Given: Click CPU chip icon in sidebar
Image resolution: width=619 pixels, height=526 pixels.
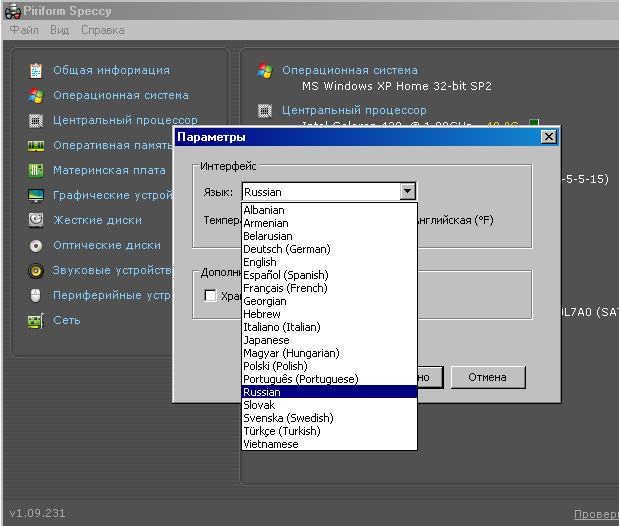Looking at the screenshot, I should 36,120.
